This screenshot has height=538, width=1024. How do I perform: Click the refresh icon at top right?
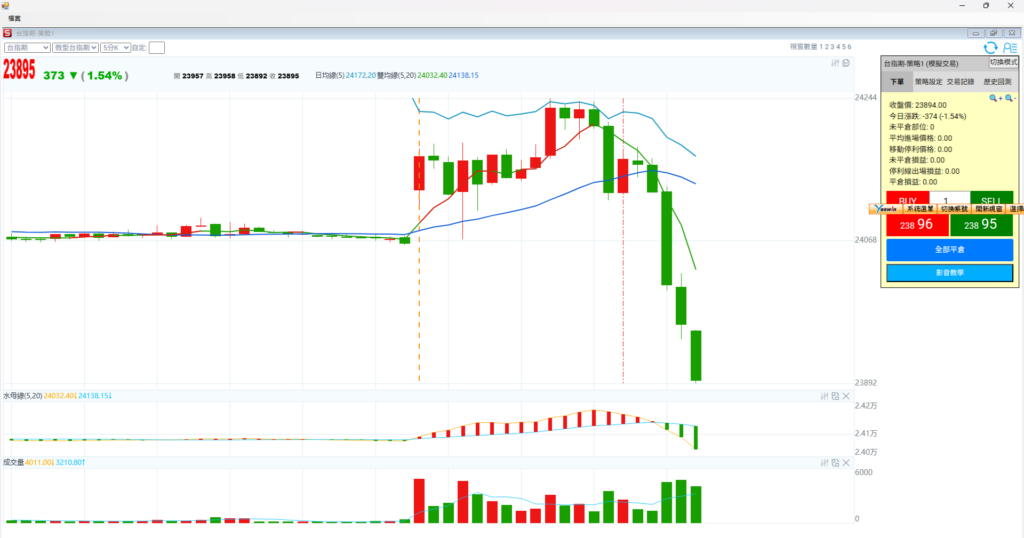tap(990, 47)
